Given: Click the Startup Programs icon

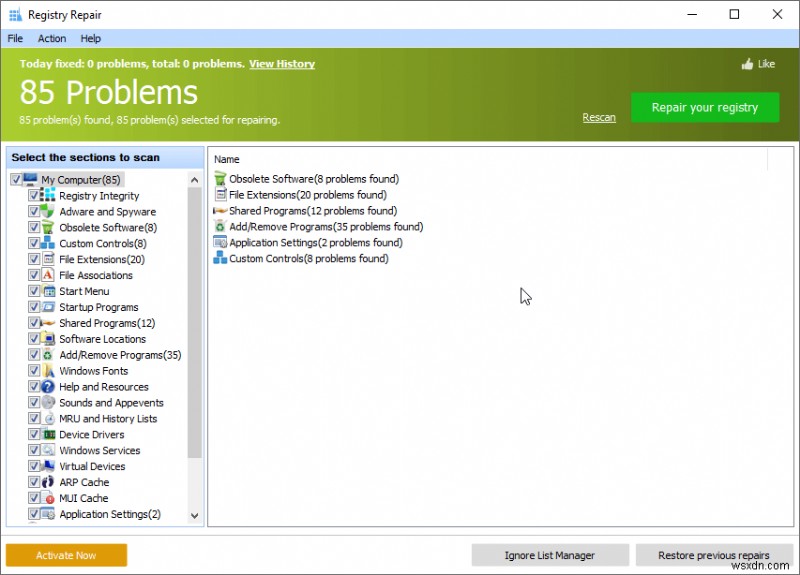Looking at the screenshot, I should pyautogui.click(x=47, y=307).
